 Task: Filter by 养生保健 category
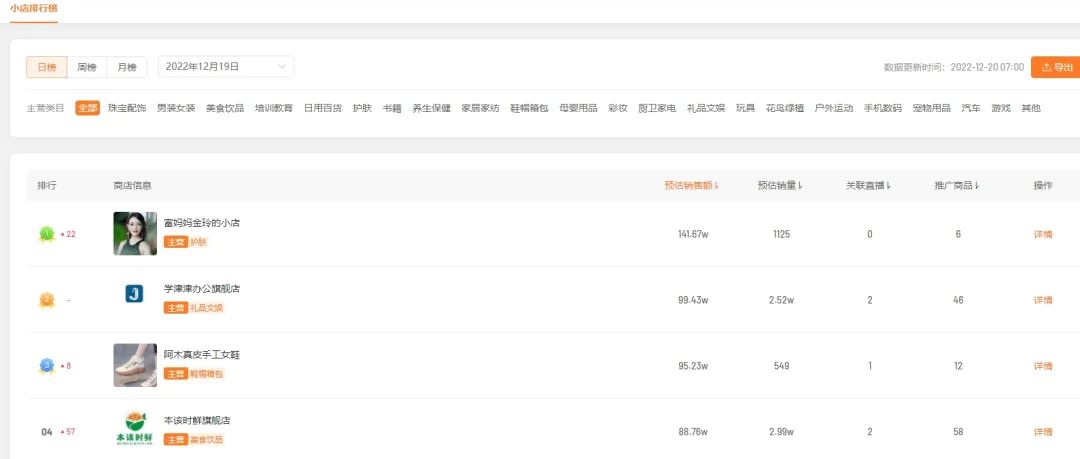point(431,108)
